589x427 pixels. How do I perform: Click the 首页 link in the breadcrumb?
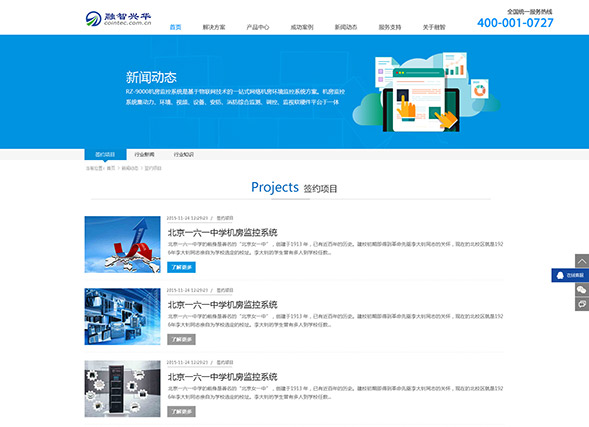tap(111, 168)
